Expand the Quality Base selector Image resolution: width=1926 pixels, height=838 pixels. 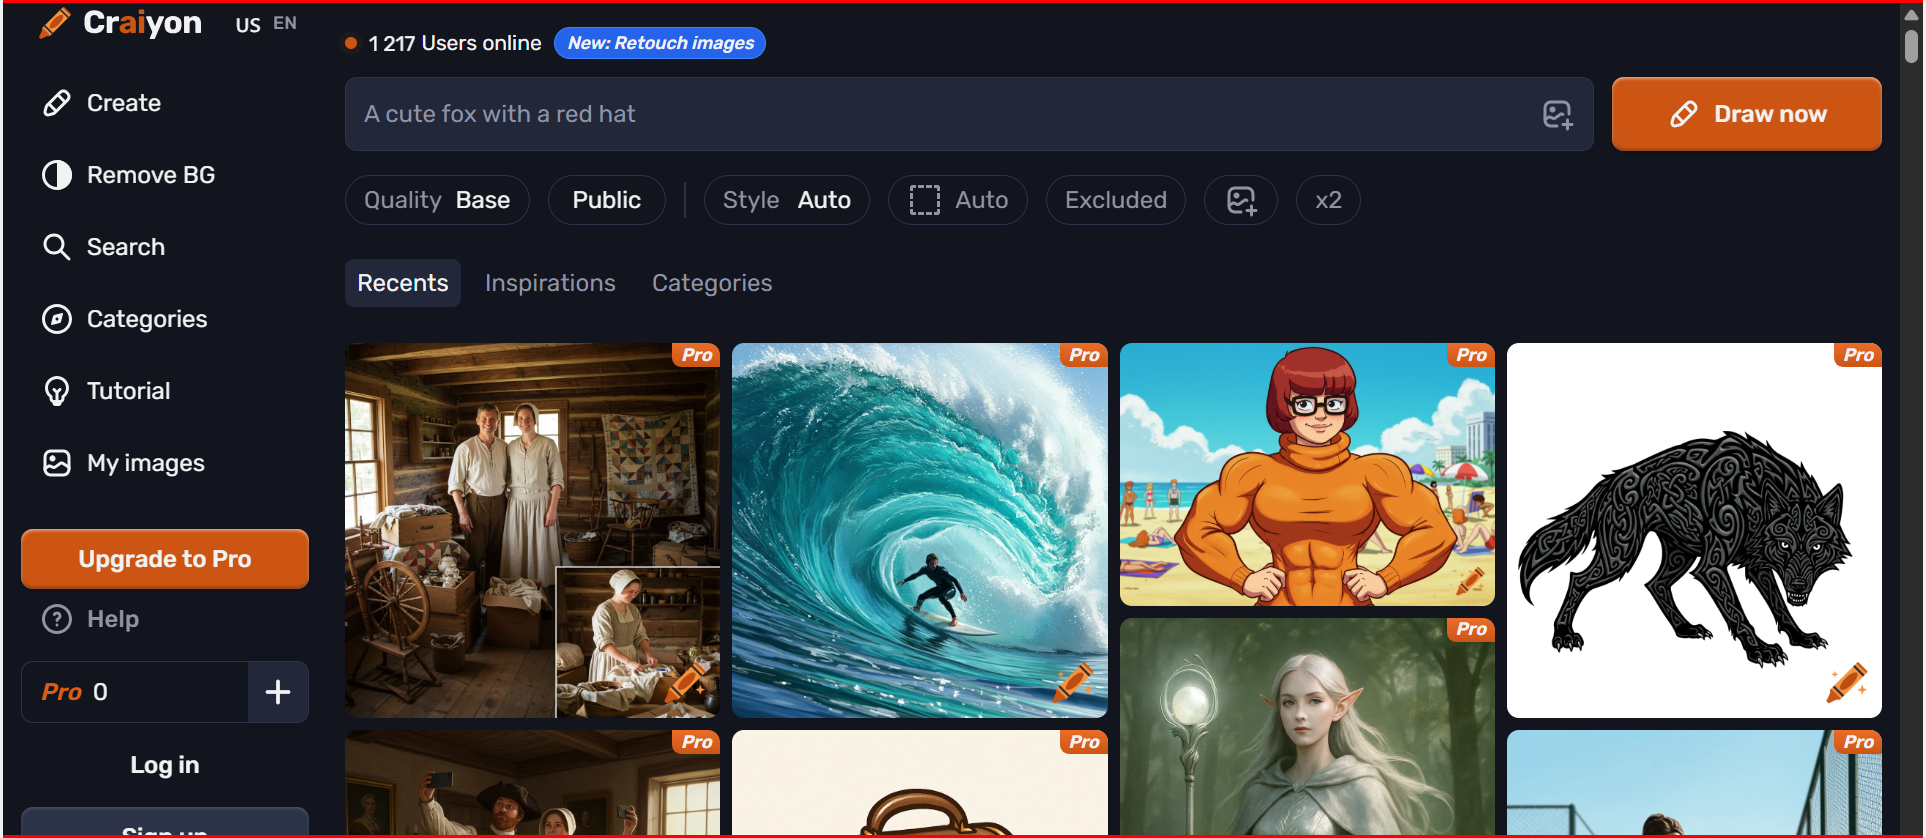pyautogui.click(x=437, y=200)
